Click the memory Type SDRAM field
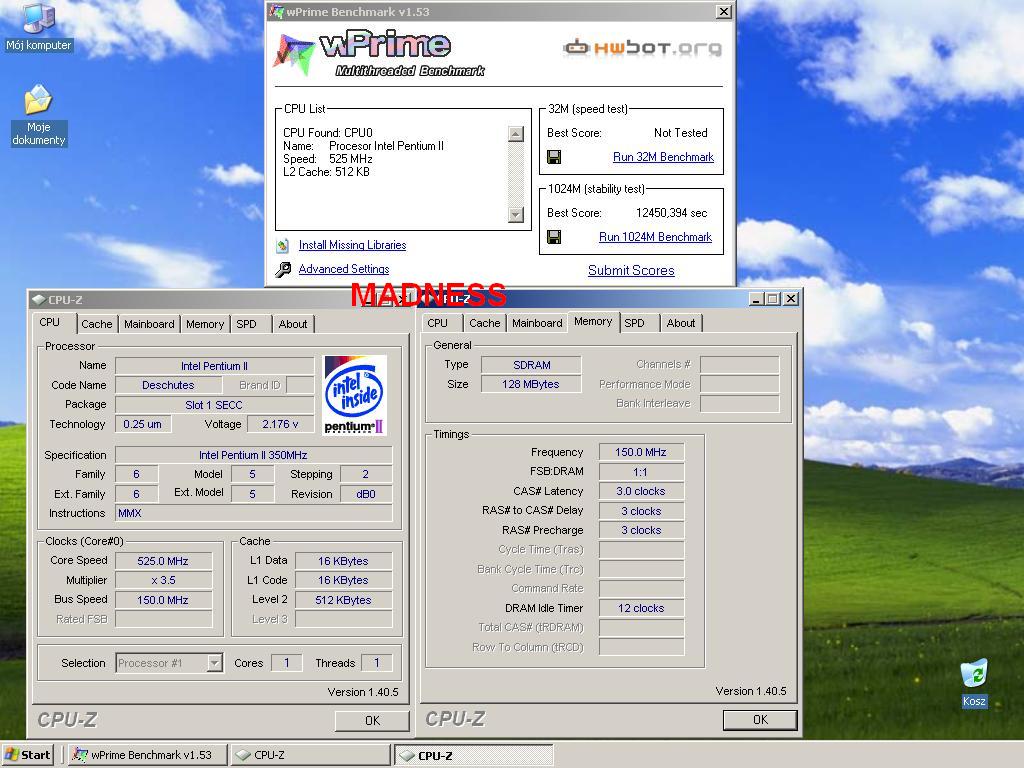This screenshot has height=768, width=1024. [x=531, y=365]
